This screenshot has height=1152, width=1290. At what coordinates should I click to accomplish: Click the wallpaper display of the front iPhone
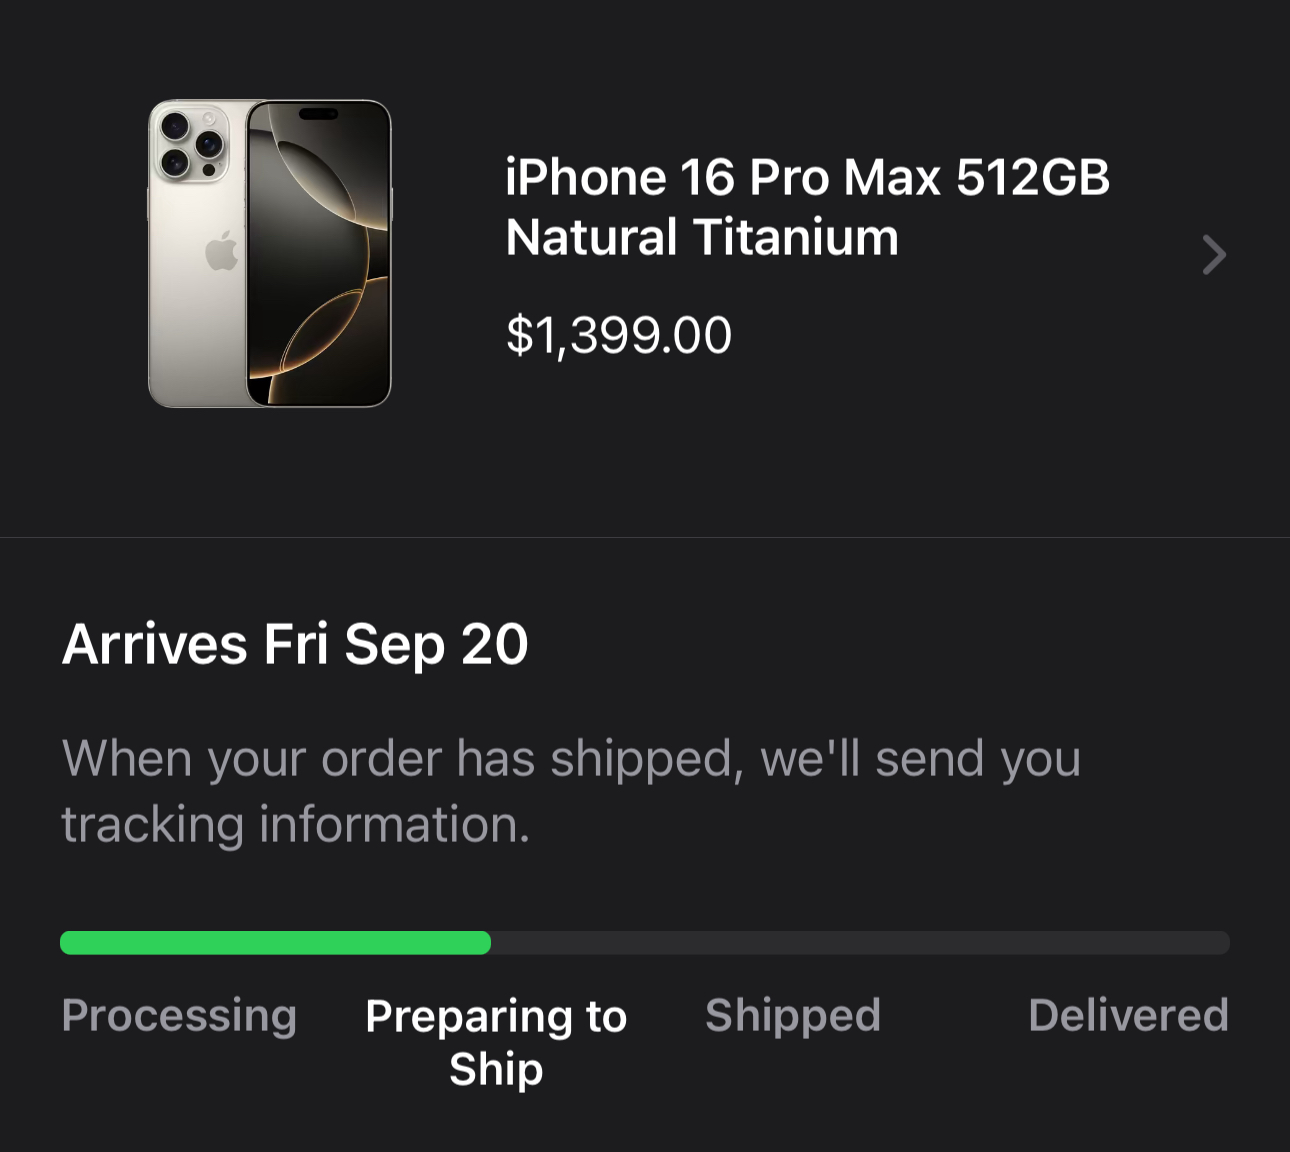click(x=318, y=270)
